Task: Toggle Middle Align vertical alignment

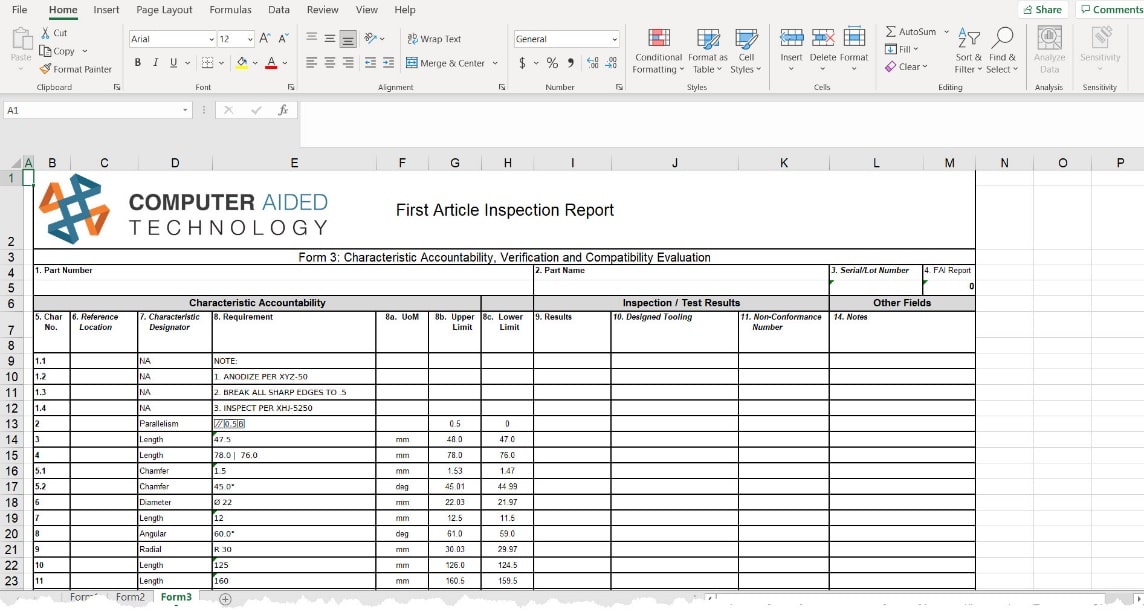Action: pyautogui.click(x=330, y=39)
